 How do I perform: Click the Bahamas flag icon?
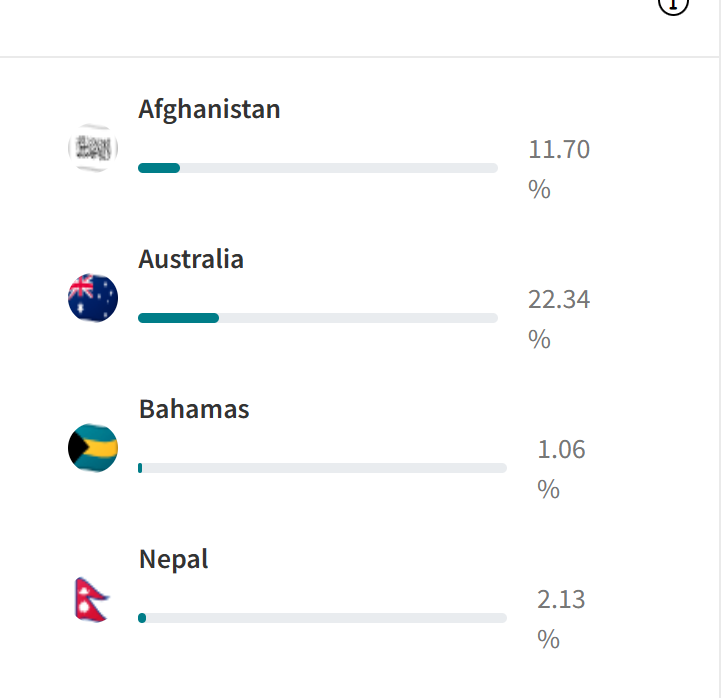point(93,447)
